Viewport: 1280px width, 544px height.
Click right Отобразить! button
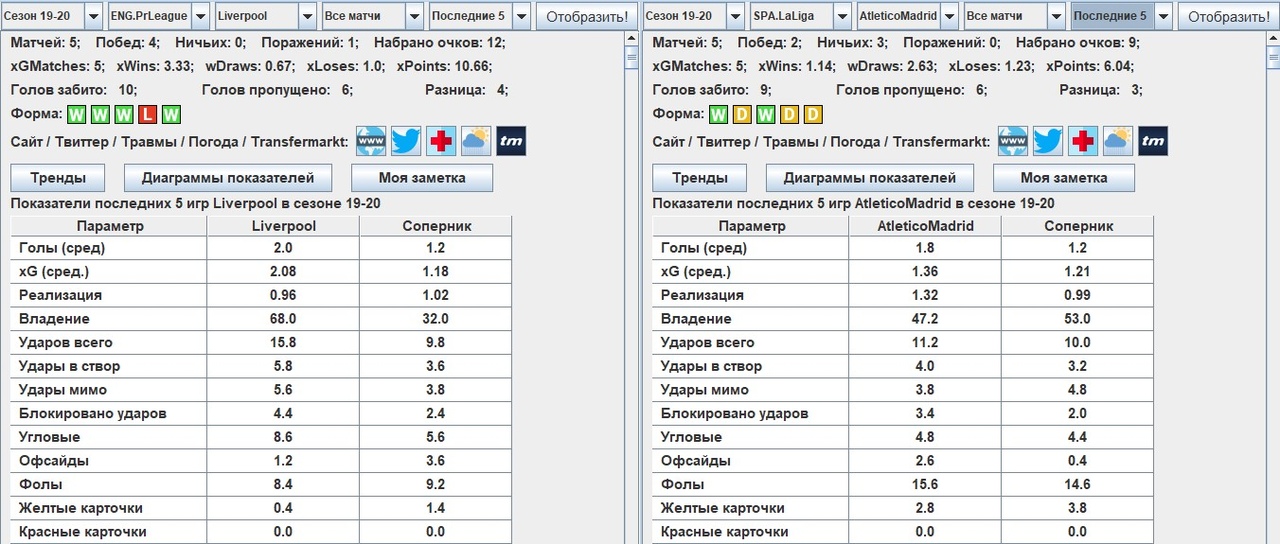pyautogui.click(x=1229, y=16)
